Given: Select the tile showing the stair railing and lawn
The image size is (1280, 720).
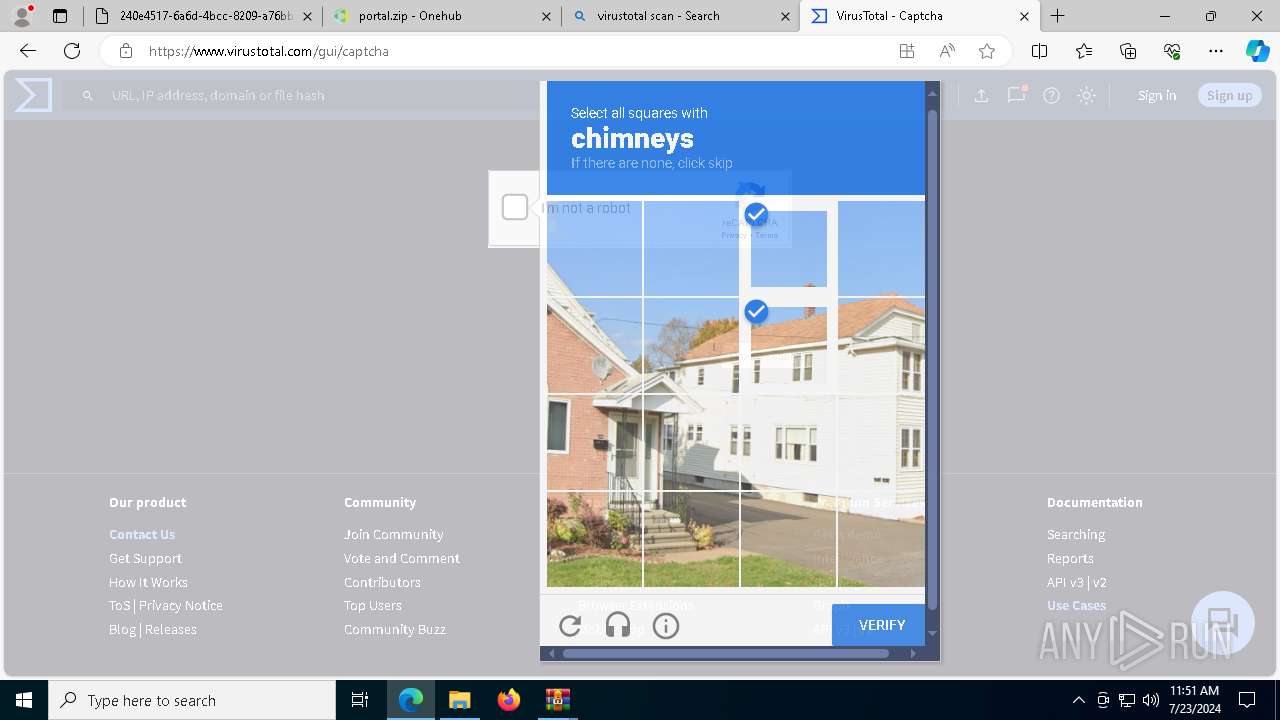Looking at the screenshot, I should pyautogui.click(x=692, y=539).
